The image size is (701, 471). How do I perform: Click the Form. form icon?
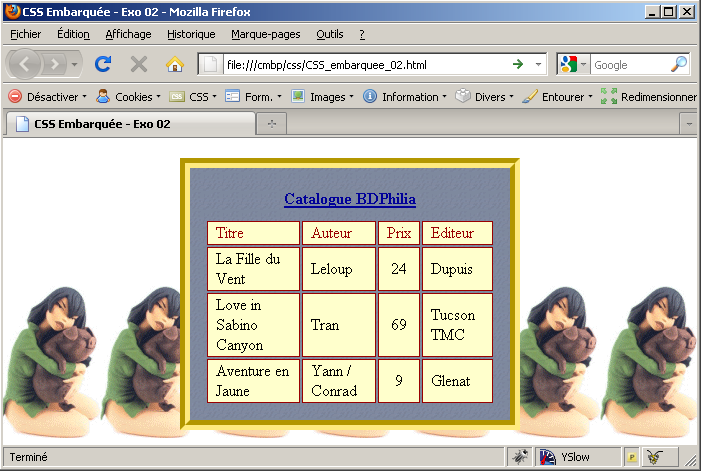pos(232,97)
